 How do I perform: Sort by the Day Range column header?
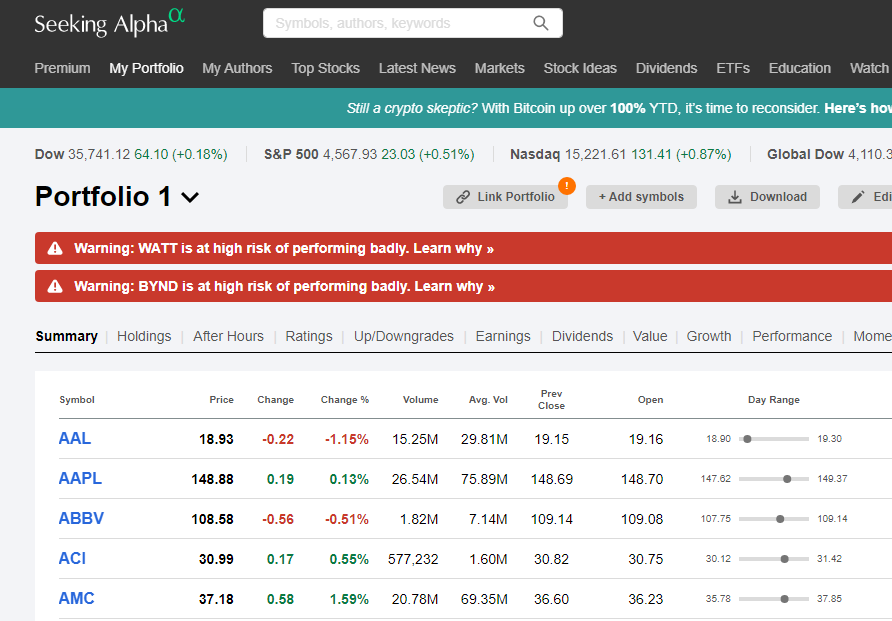click(774, 400)
